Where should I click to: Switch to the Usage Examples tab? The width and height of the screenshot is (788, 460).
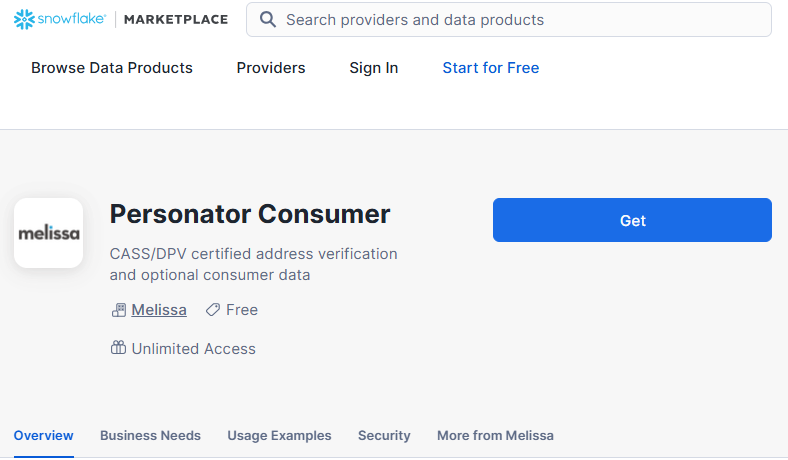tap(279, 435)
